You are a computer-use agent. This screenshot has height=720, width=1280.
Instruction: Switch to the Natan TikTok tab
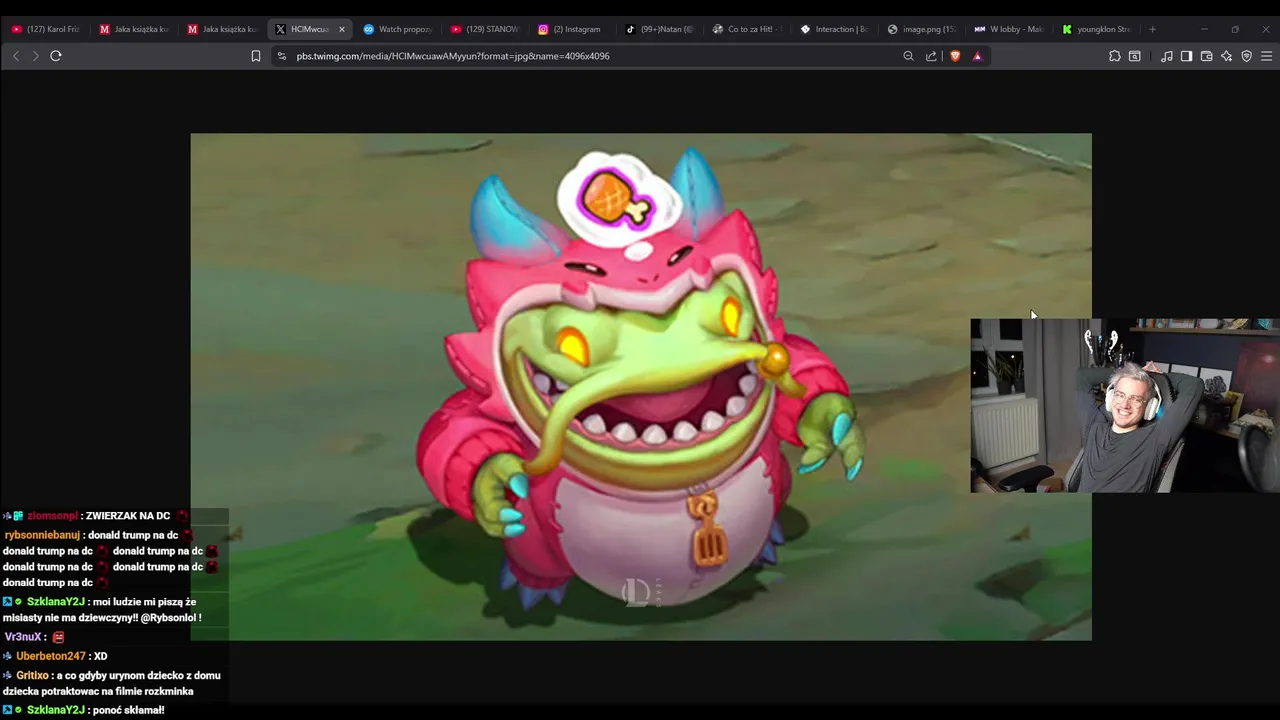(x=660, y=29)
